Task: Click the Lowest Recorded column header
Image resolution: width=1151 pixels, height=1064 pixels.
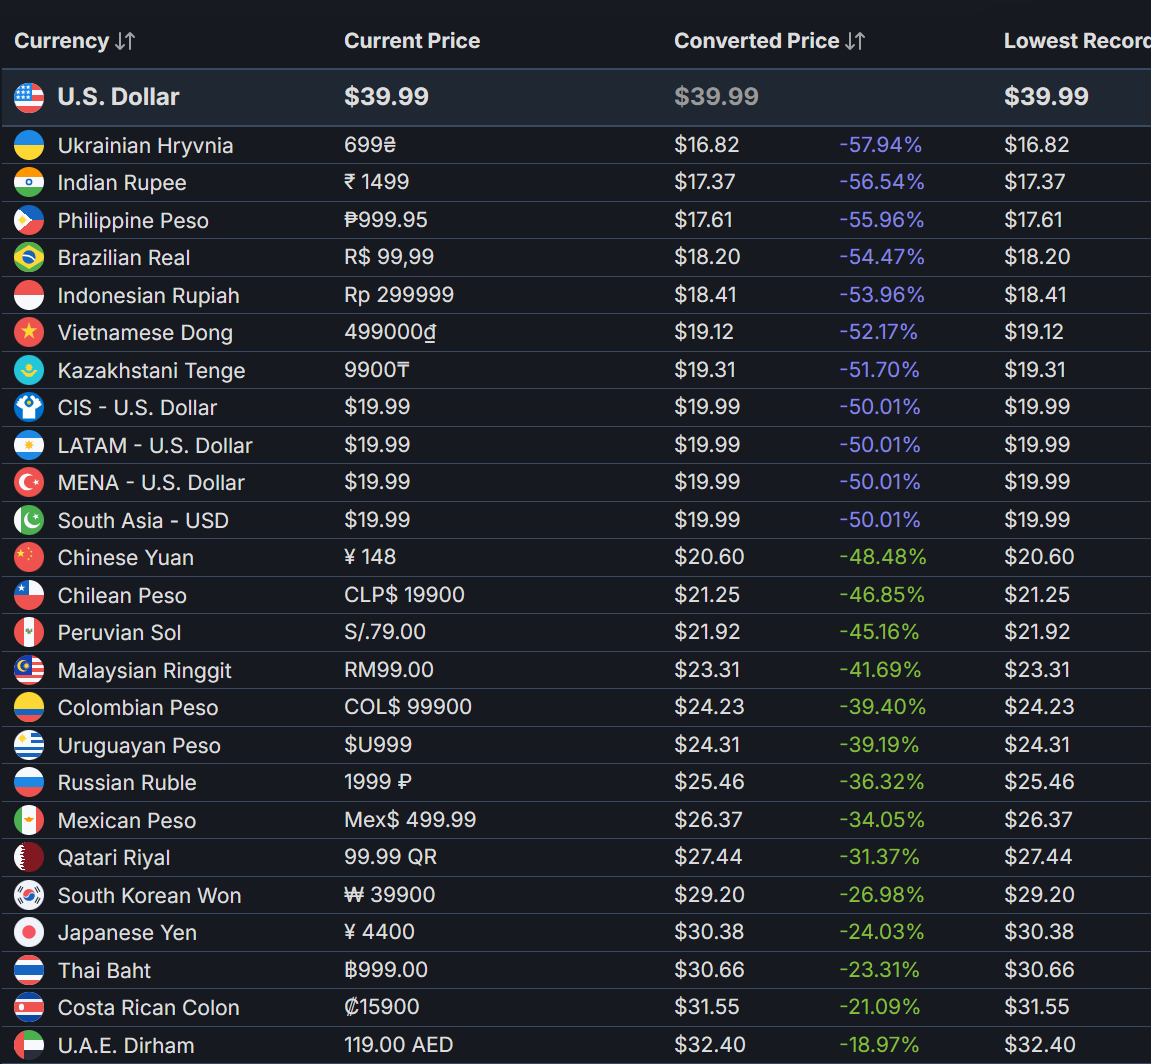Action: tap(1077, 41)
